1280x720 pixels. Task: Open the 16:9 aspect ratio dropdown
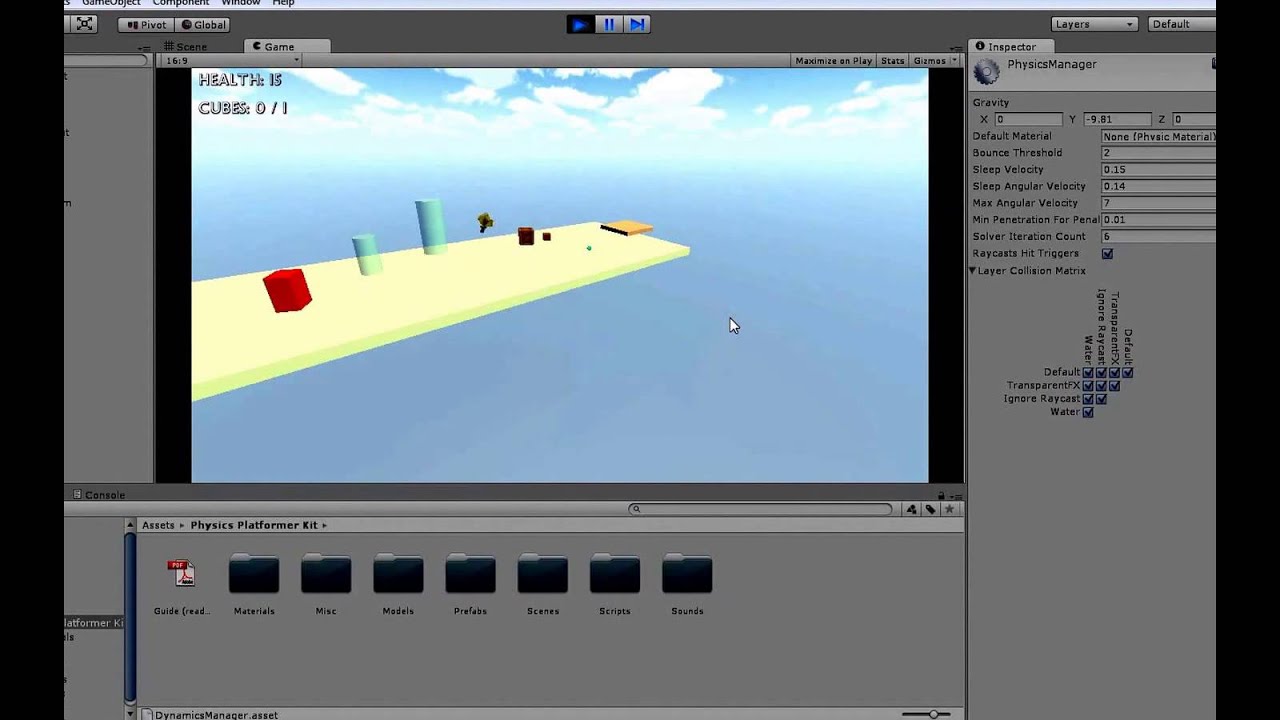point(232,61)
